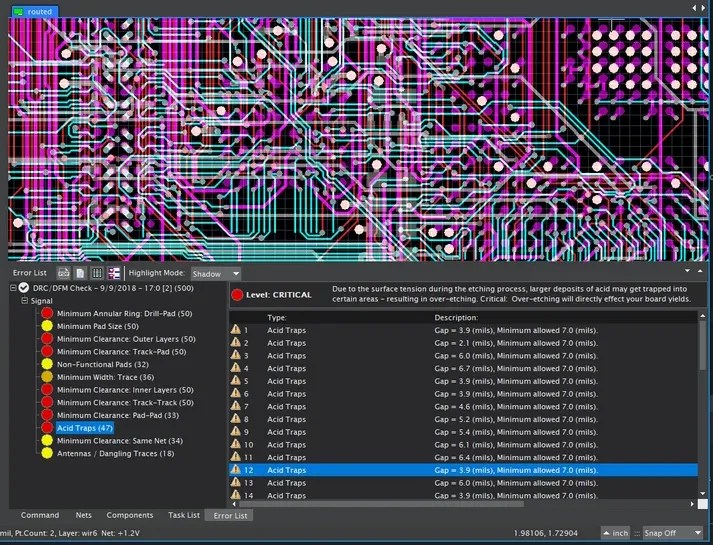Click the Type column header

pos(277,317)
